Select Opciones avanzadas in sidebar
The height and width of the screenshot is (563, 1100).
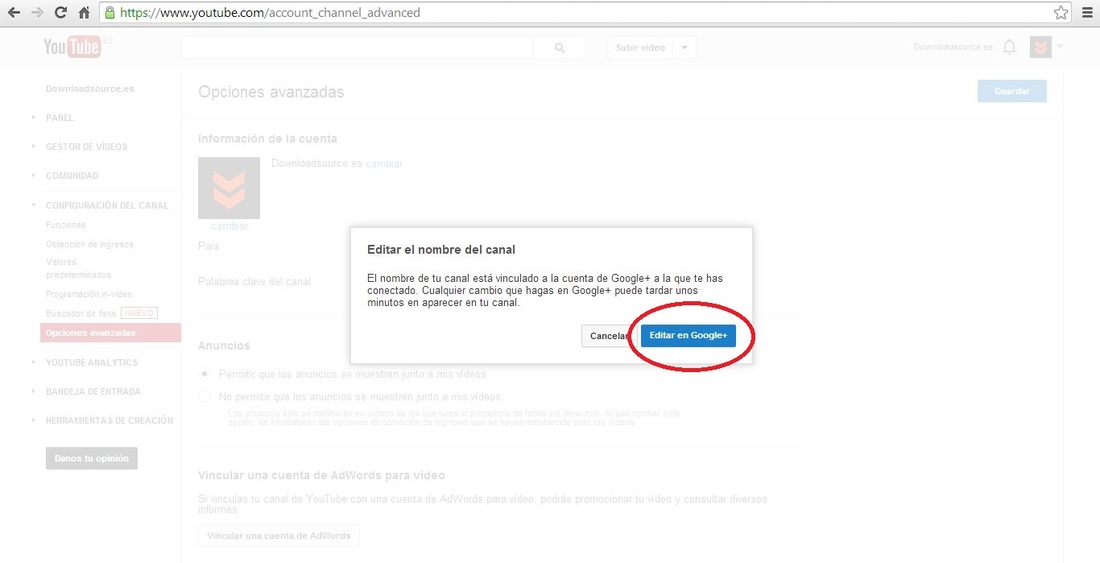pos(110,333)
